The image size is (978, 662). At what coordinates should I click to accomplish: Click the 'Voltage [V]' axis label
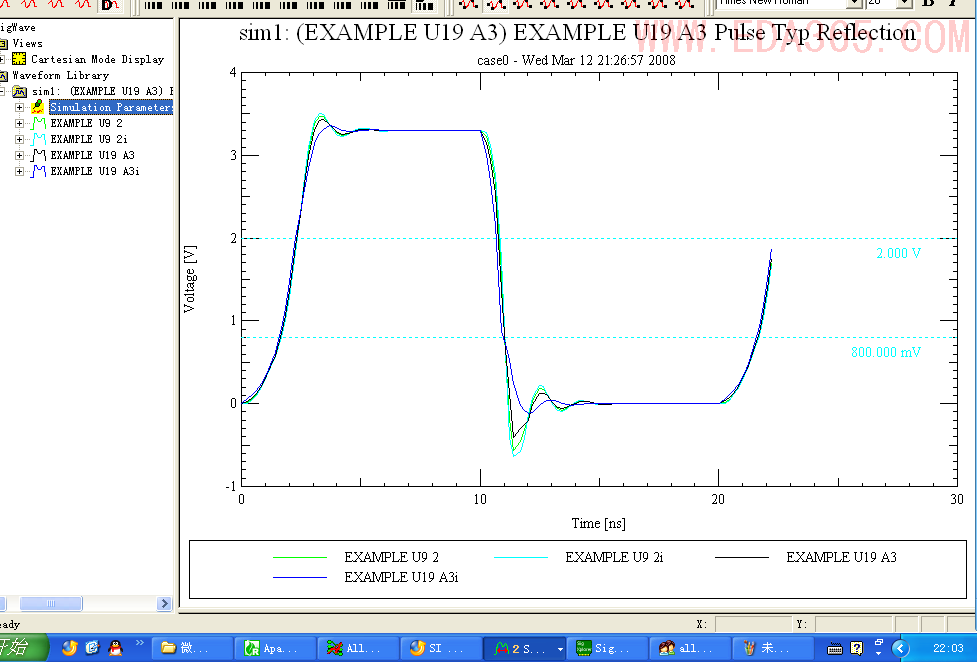coord(190,279)
